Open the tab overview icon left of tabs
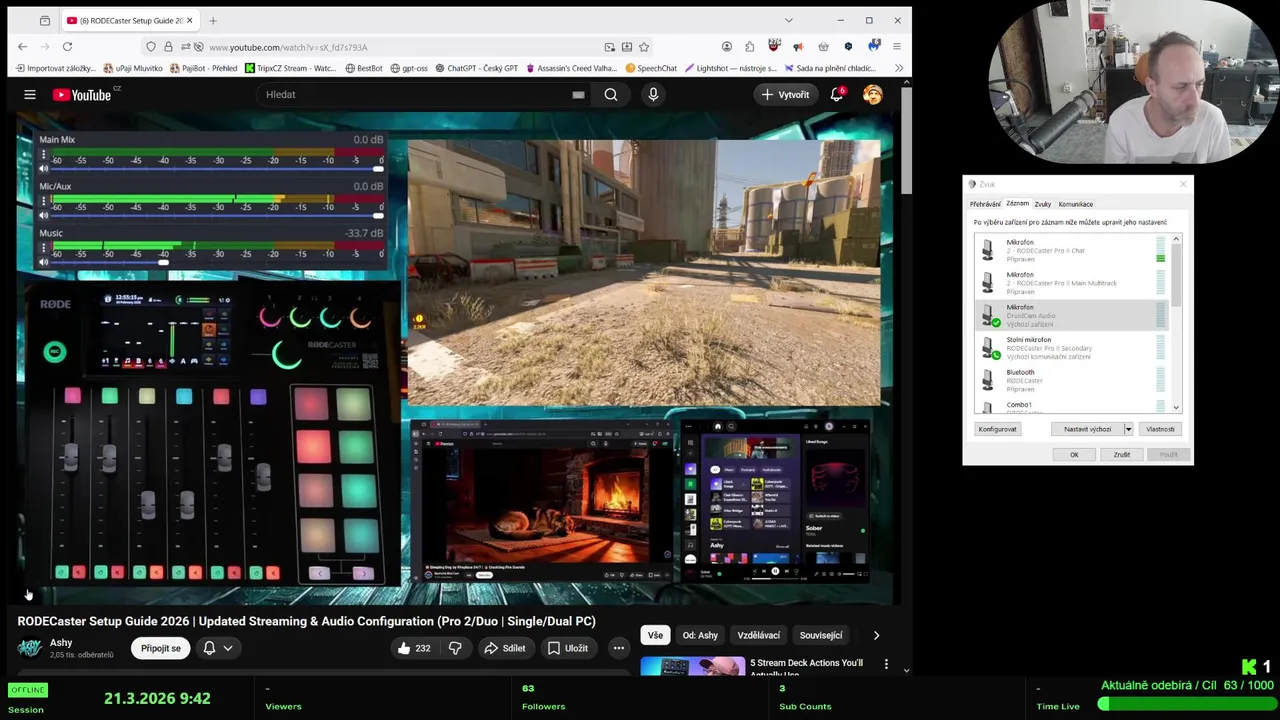This screenshot has width=1280, height=720. click(x=44, y=20)
